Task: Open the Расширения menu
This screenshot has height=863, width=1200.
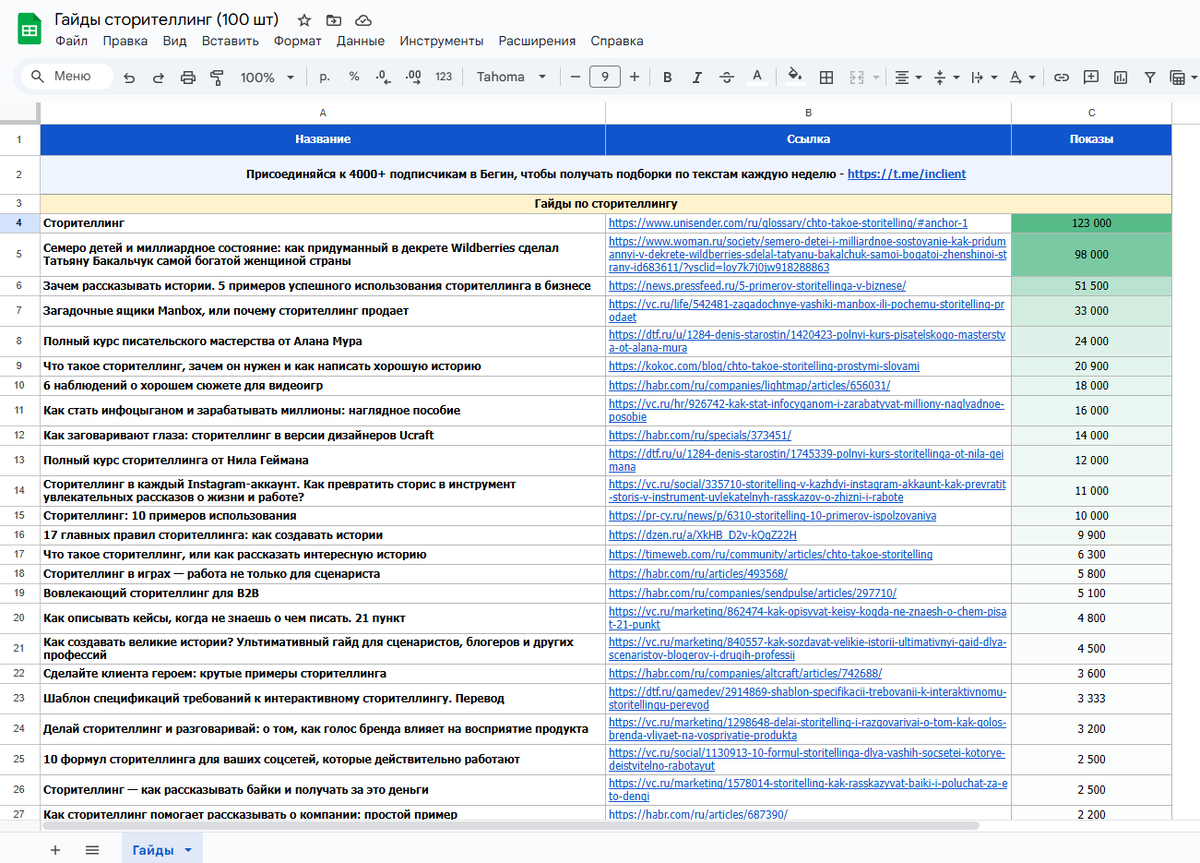Action: [x=537, y=41]
